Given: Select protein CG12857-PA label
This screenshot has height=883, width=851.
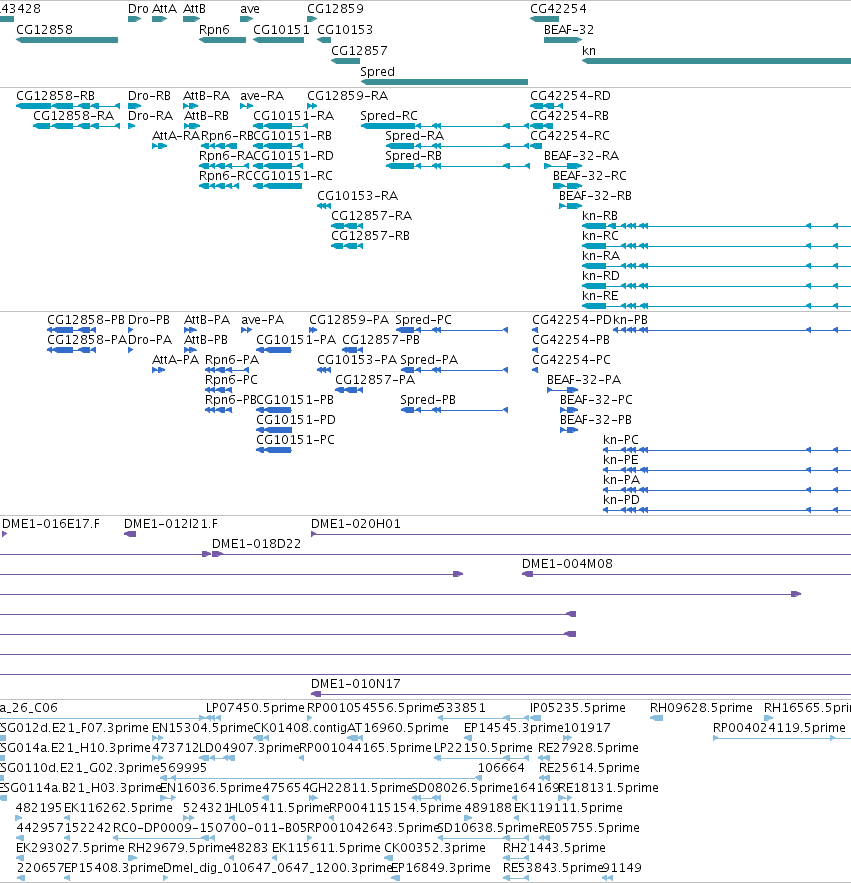Looking at the screenshot, I should click(375, 380).
